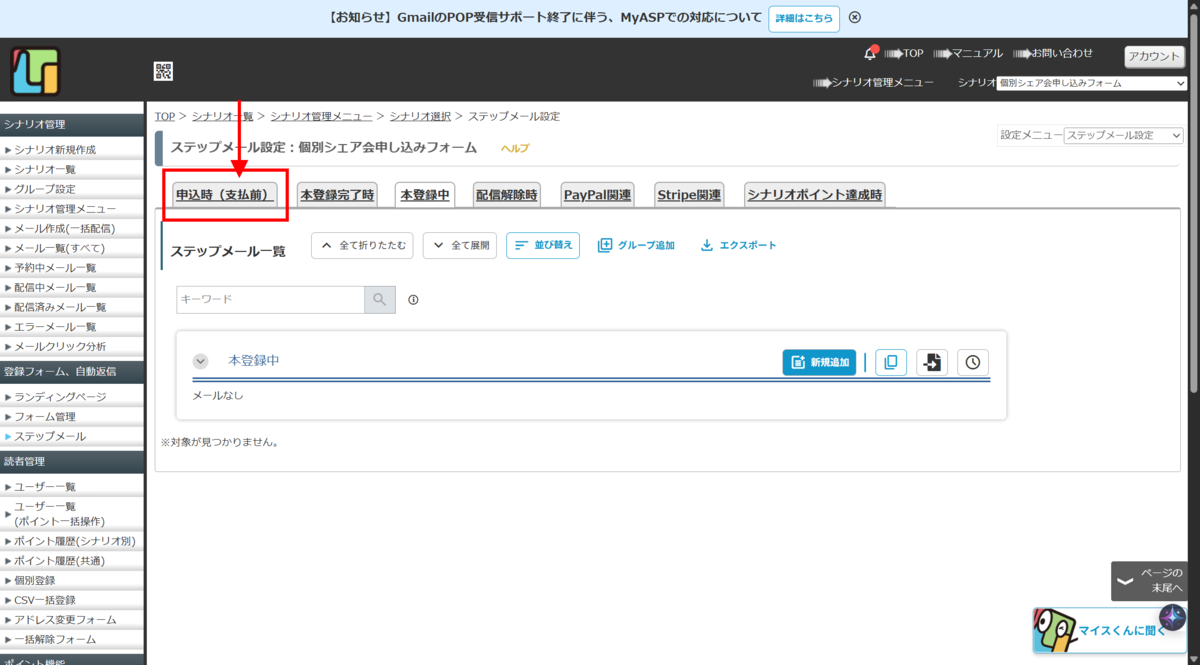
Task: Switch to シナリオポイント達成時 tab
Action: [815, 195]
